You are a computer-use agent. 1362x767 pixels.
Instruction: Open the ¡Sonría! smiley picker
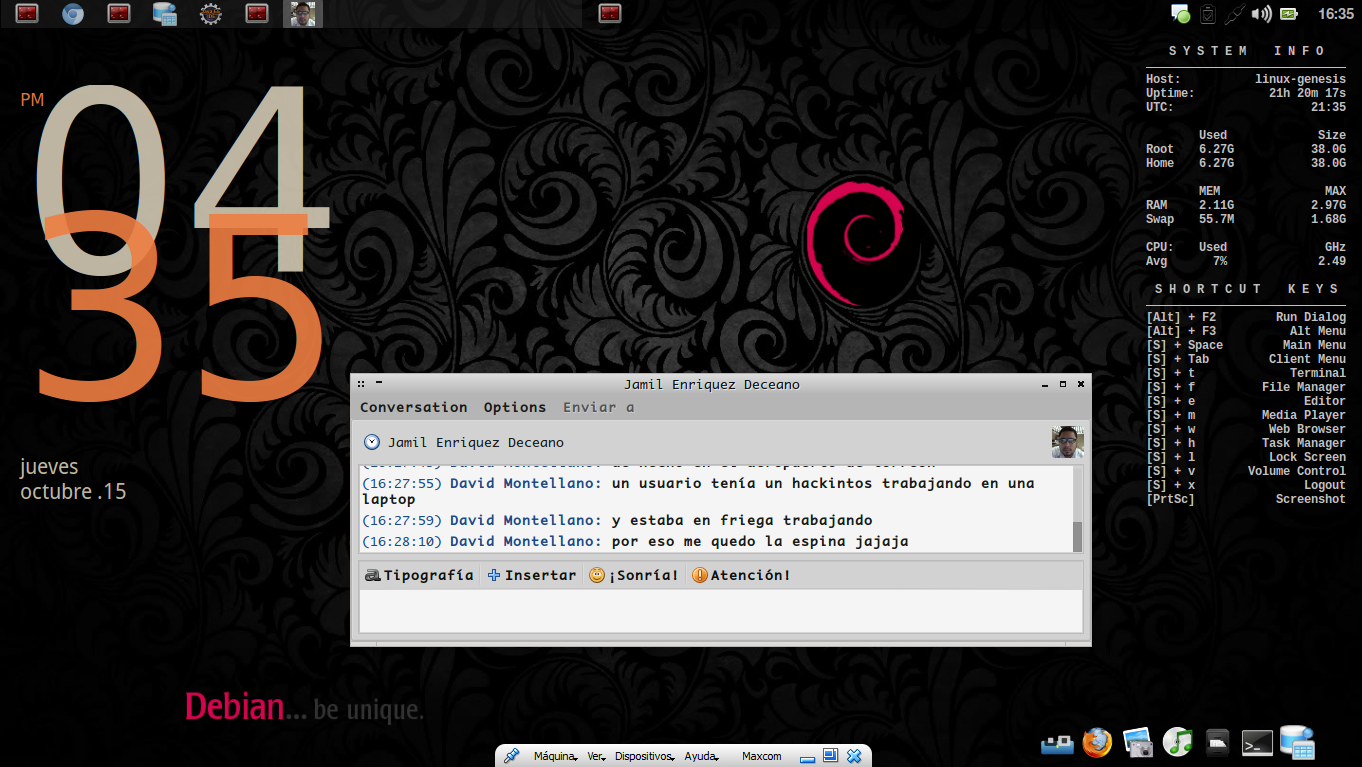point(634,575)
